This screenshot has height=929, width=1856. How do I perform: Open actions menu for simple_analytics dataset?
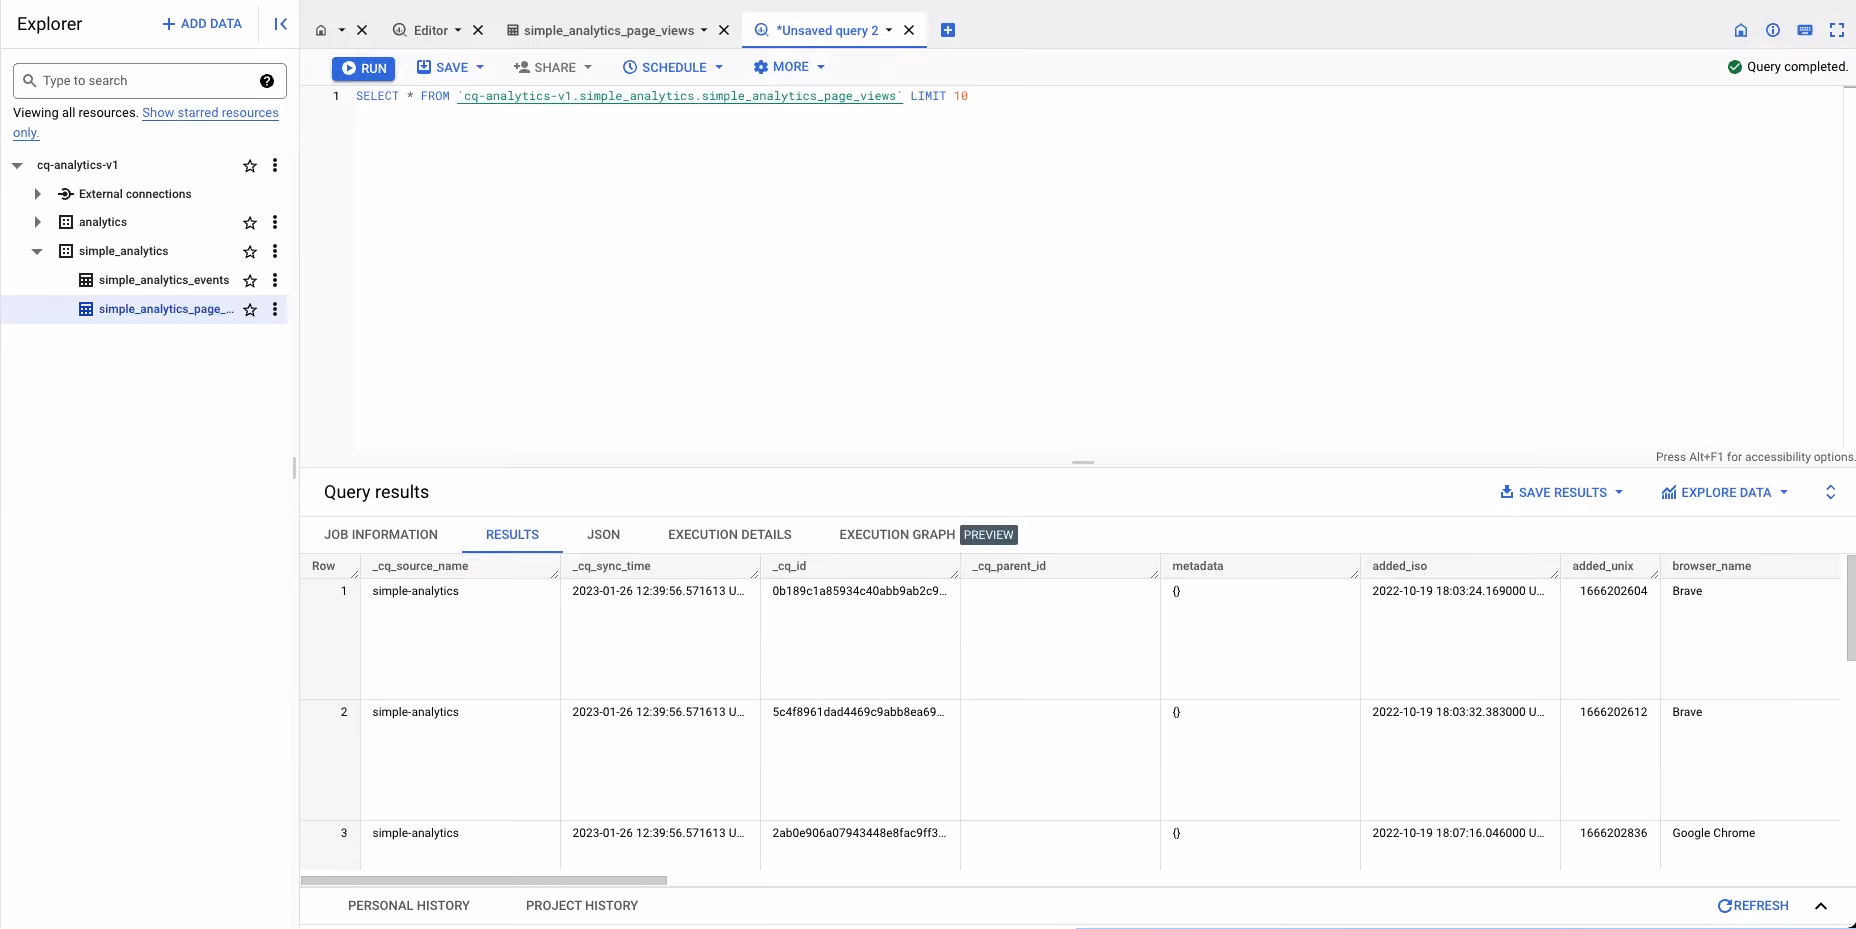pos(275,251)
